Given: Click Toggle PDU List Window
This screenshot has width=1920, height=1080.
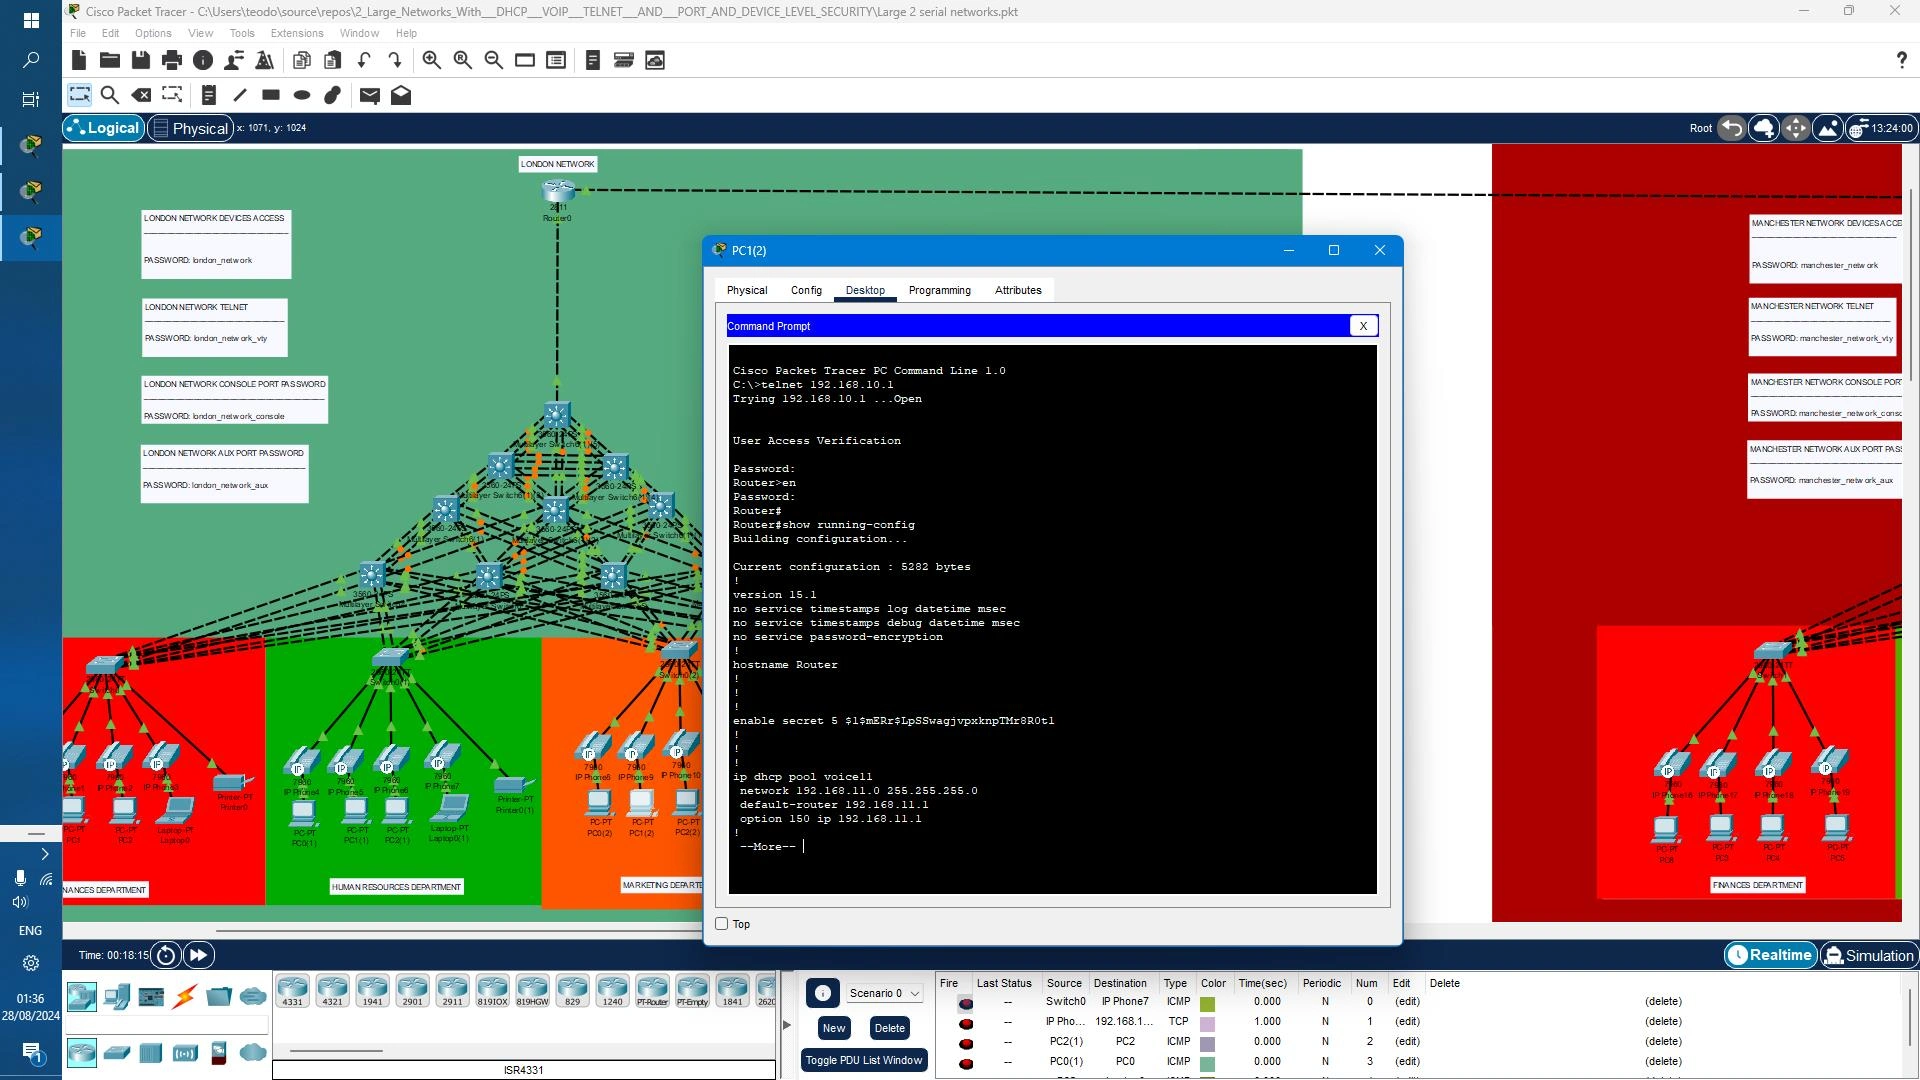Looking at the screenshot, I should coord(864,1060).
